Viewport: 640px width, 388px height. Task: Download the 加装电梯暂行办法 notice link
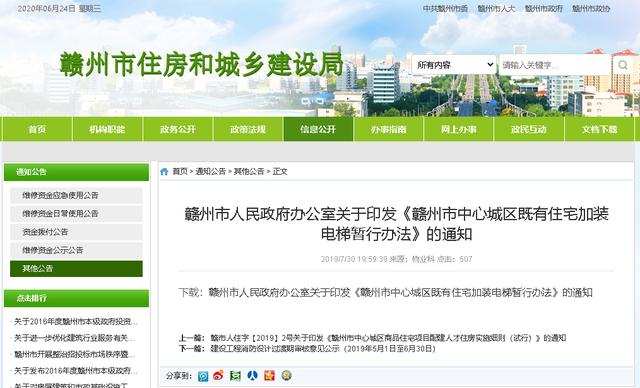(x=400, y=293)
